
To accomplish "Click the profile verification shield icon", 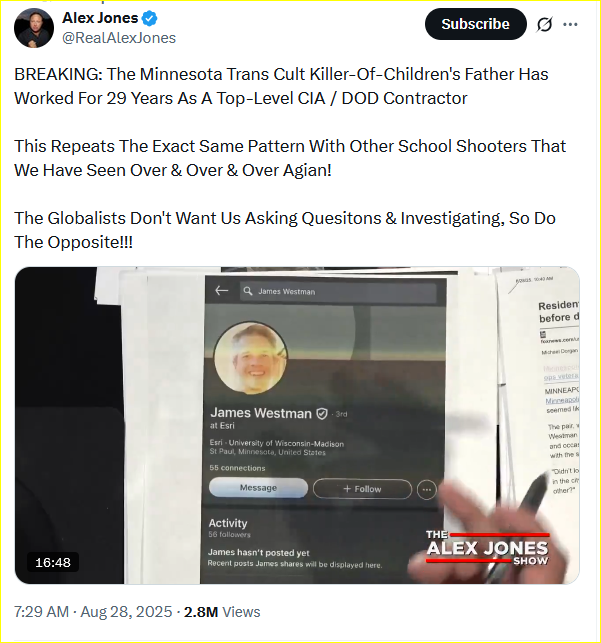I will (x=322, y=414).
